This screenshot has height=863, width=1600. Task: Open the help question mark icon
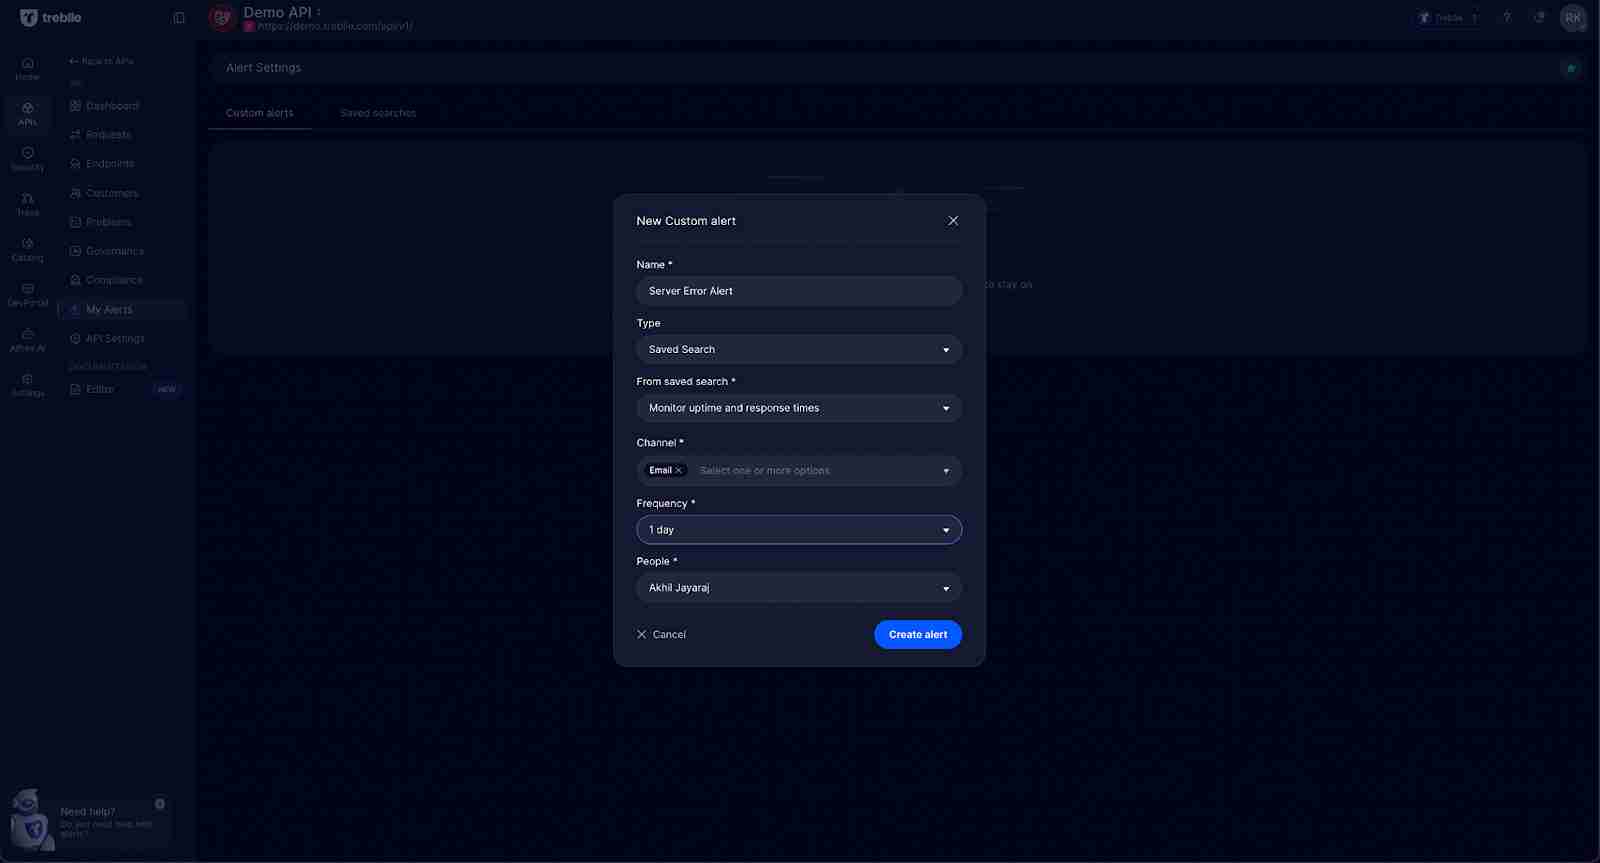[1507, 18]
